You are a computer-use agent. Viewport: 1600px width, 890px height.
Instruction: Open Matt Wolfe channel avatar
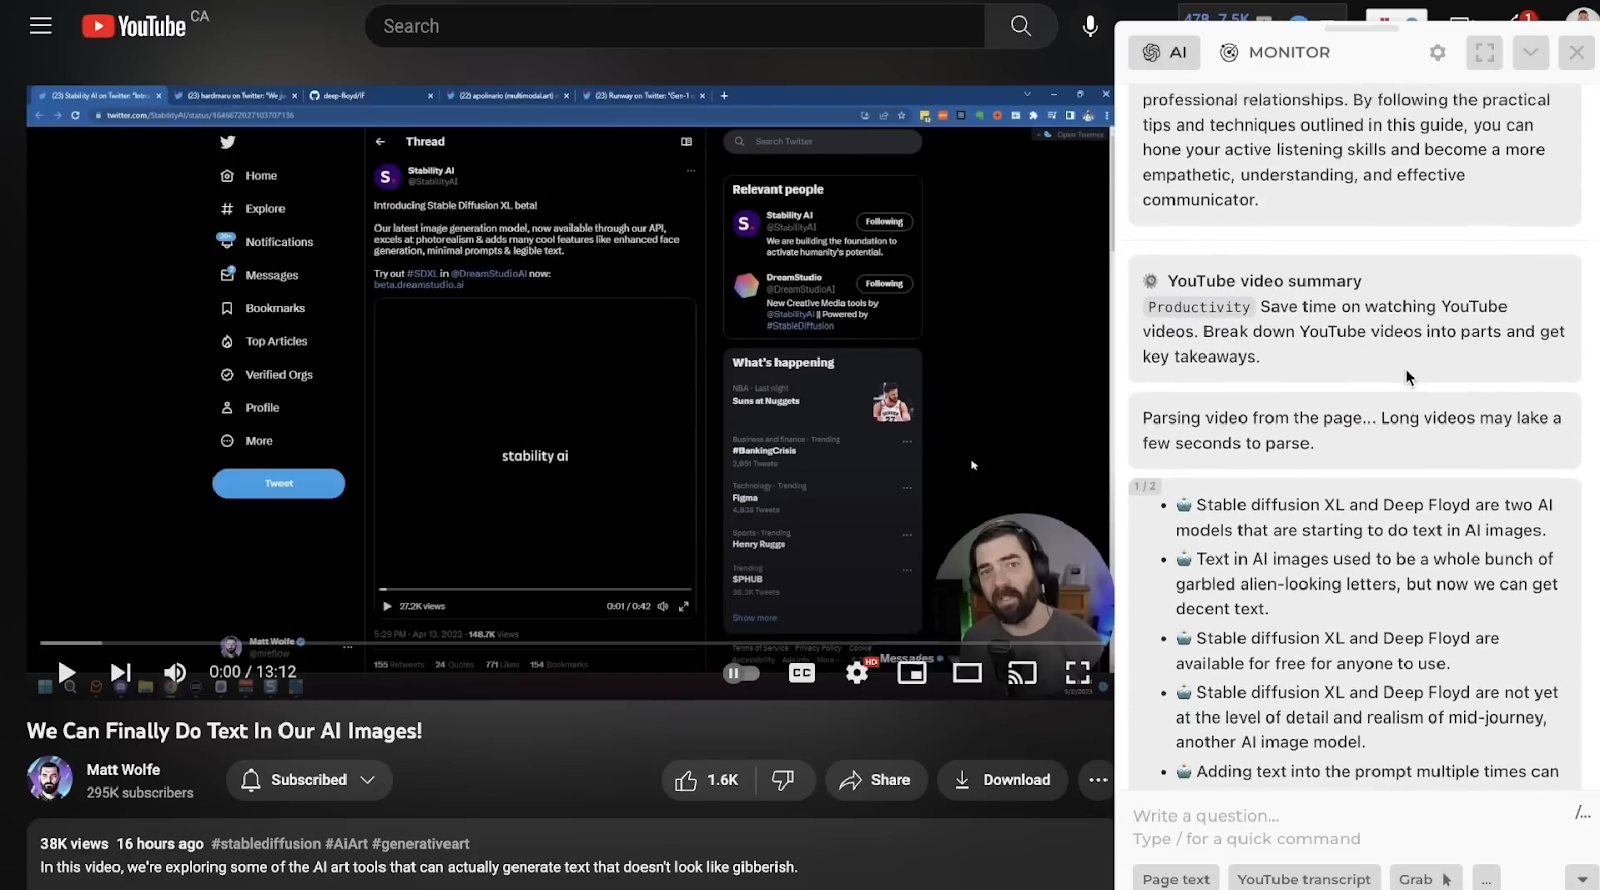point(50,779)
